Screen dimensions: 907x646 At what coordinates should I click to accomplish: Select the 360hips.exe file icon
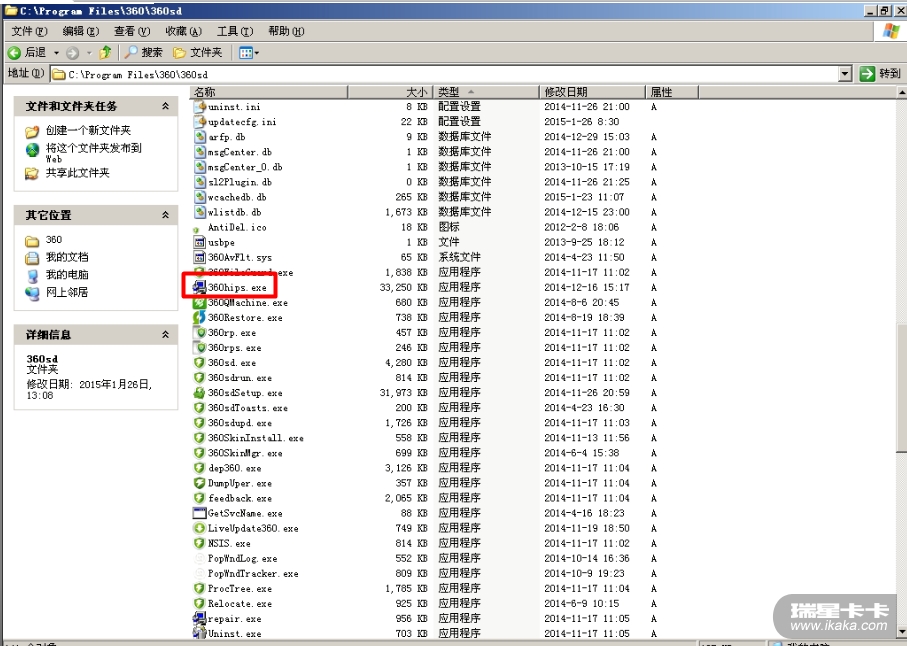(200, 287)
